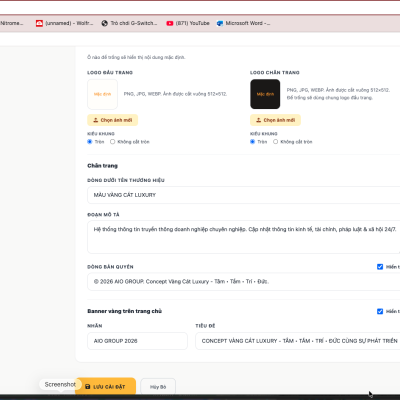Click the header logo preview thumbnail

(x=102, y=94)
